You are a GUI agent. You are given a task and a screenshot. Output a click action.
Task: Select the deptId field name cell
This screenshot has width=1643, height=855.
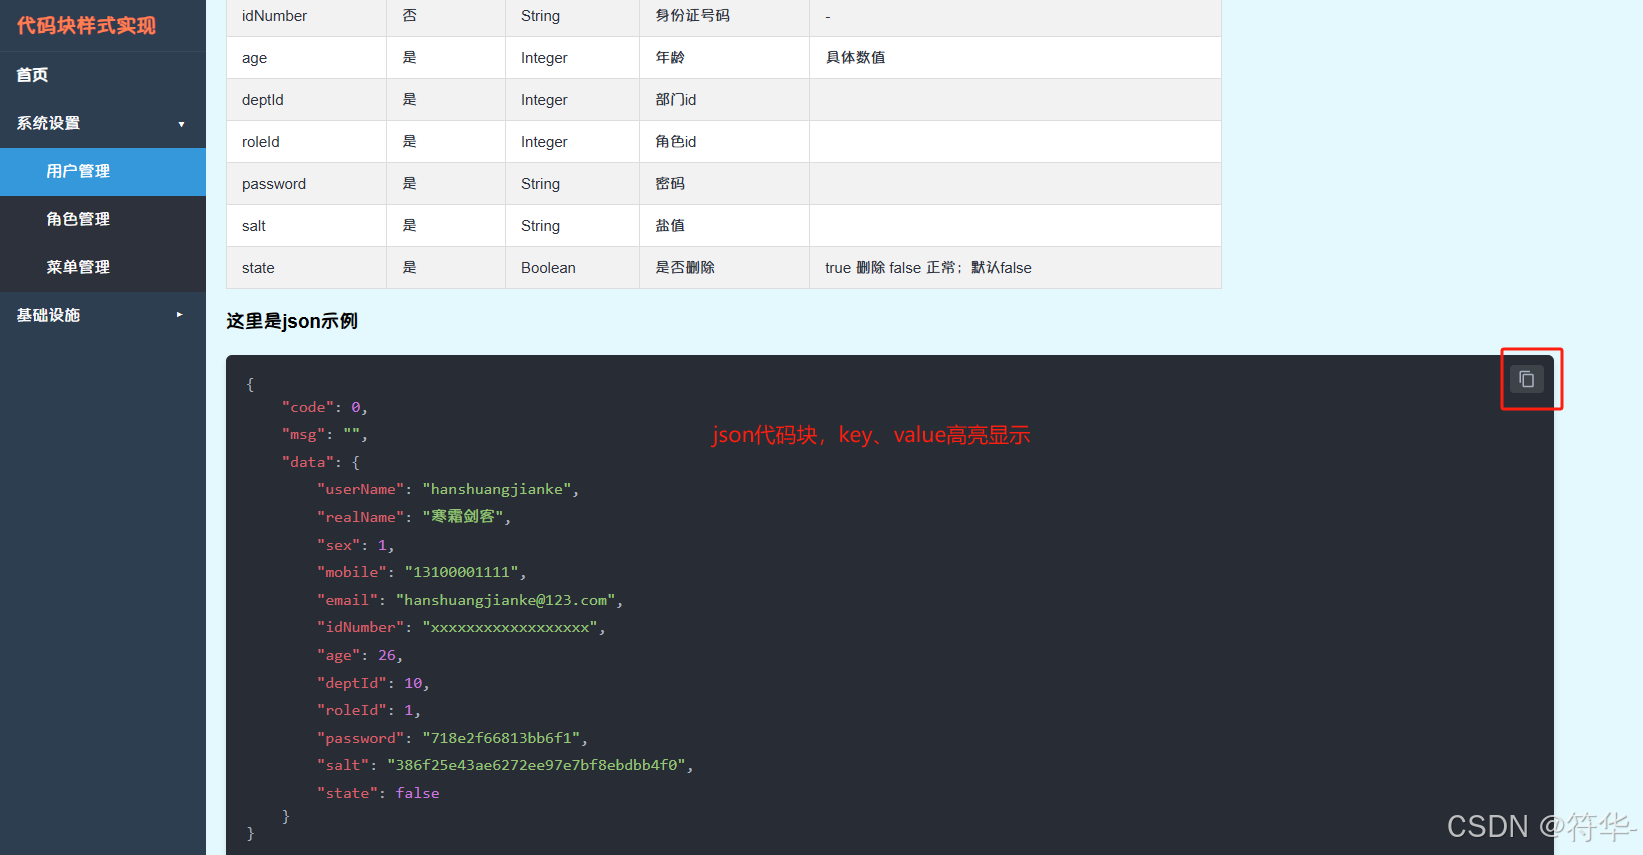(306, 100)
